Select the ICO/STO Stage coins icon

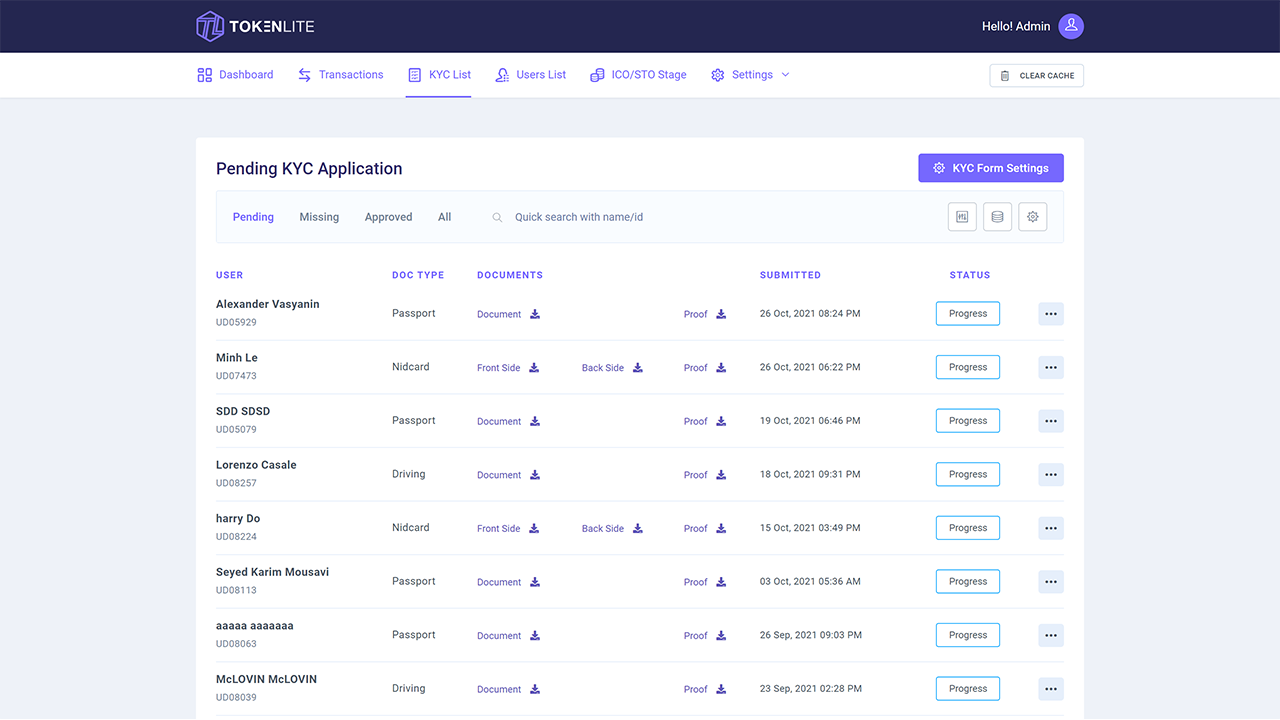point(597,74)
